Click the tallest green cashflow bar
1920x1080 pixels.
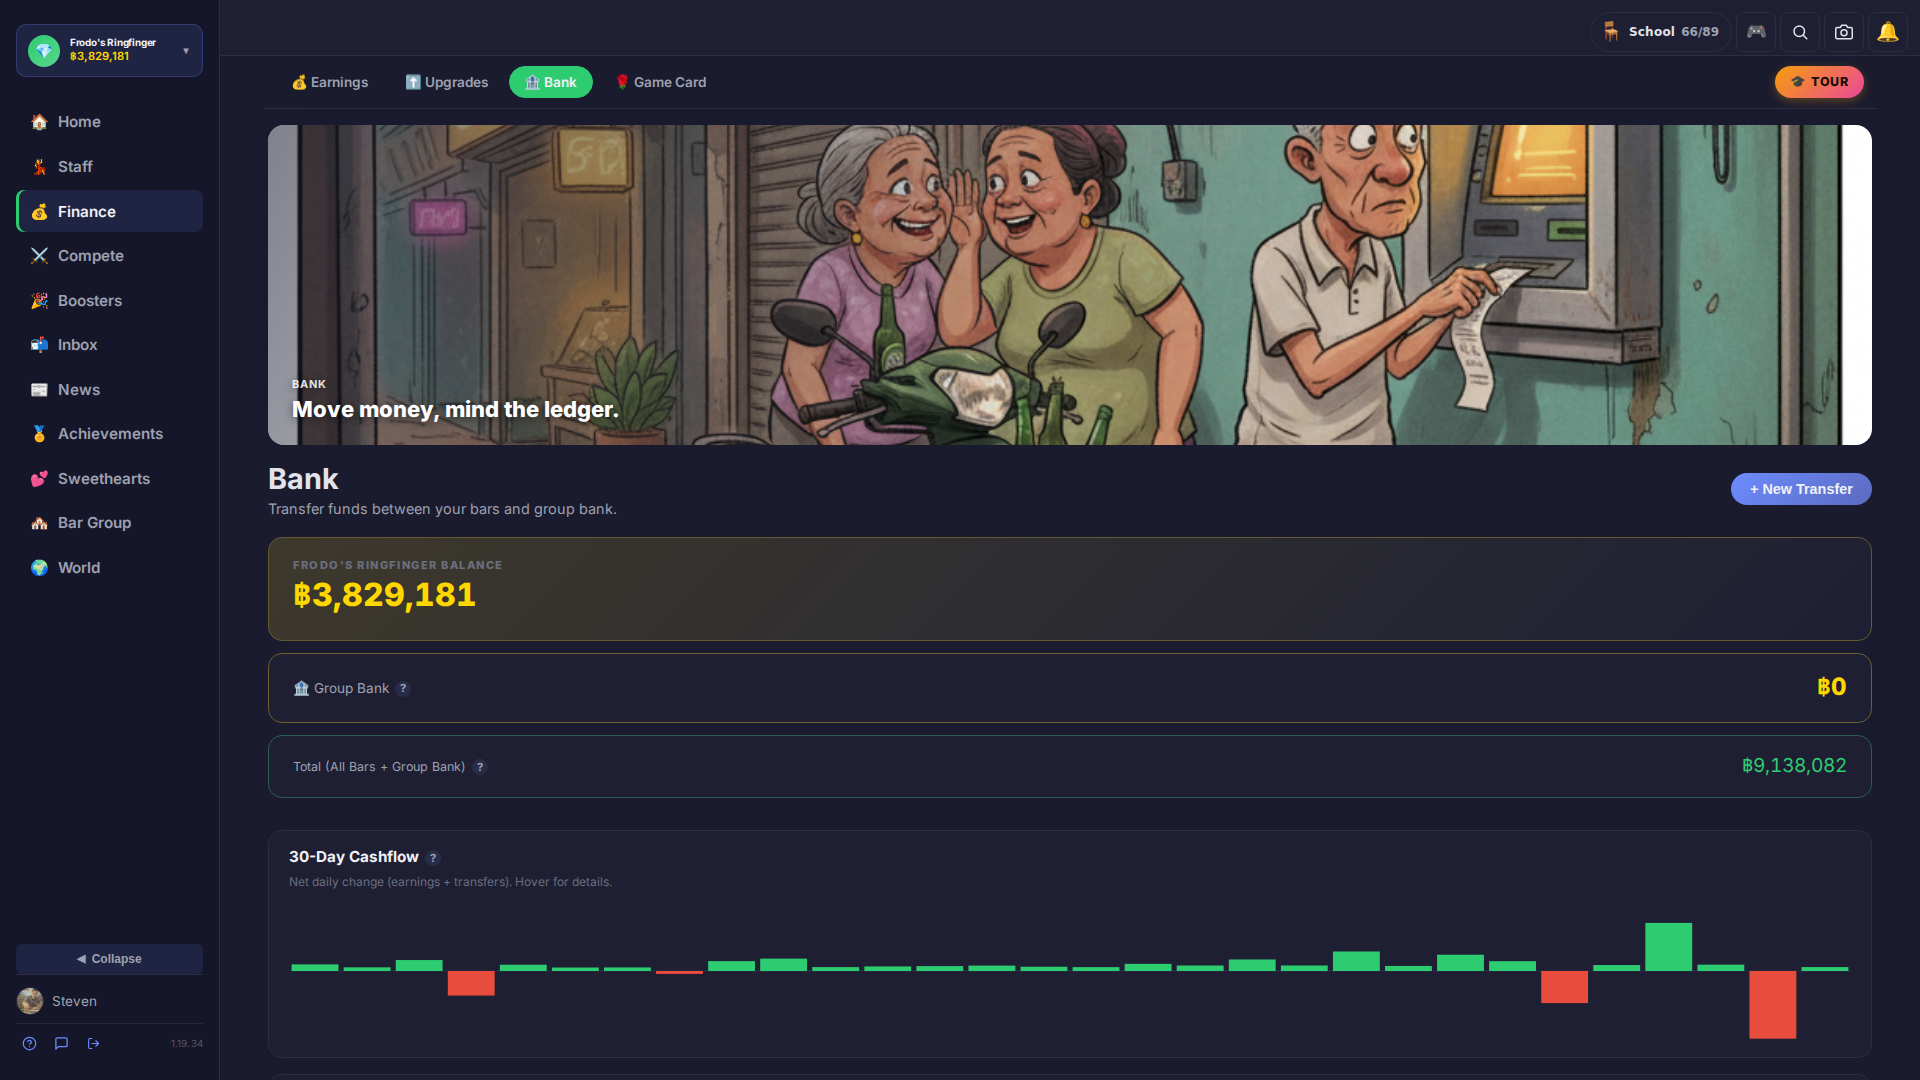(x=1668, y=947)
